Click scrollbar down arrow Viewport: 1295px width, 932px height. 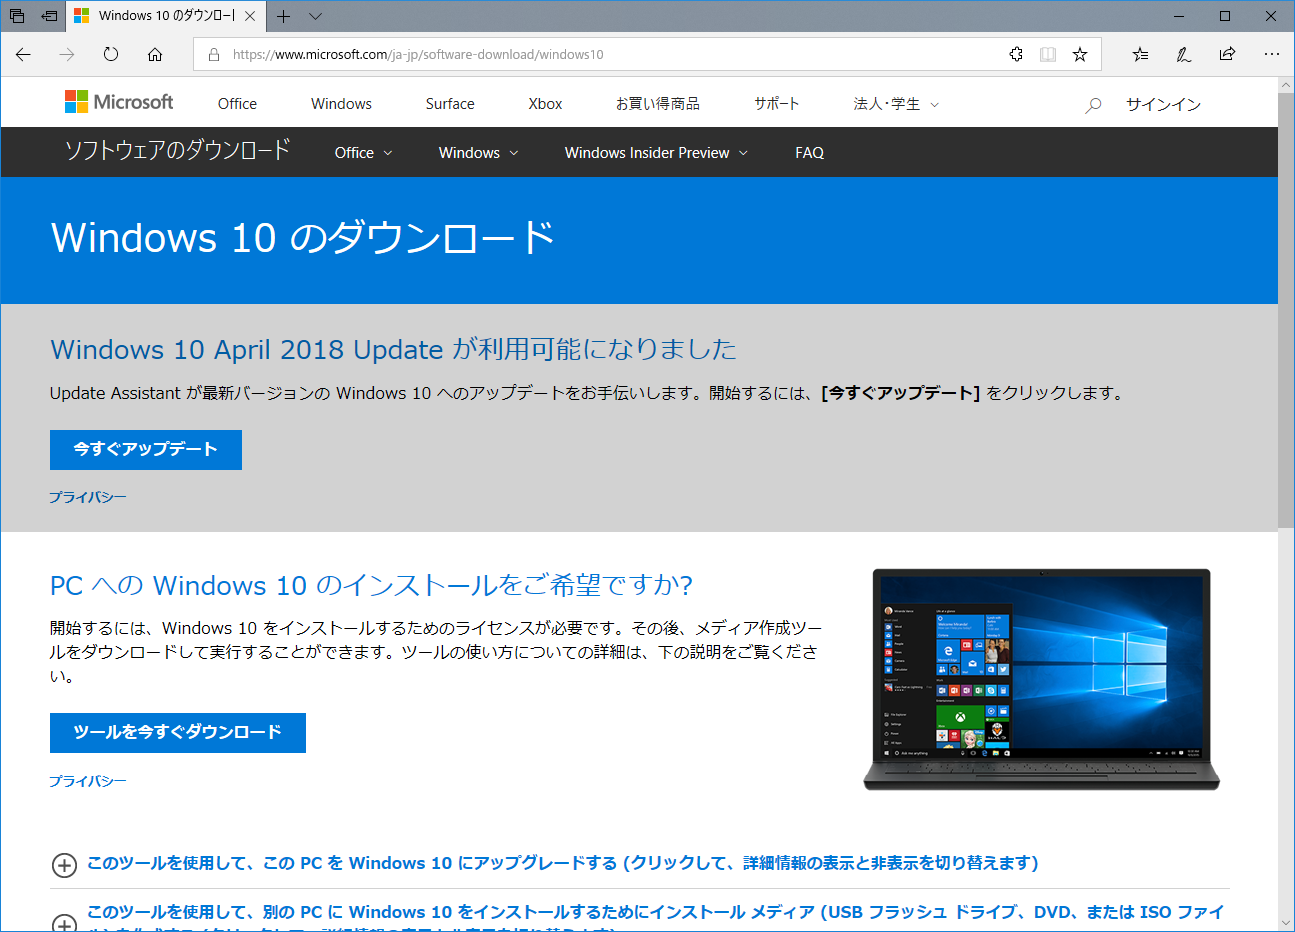tap(1286, 923)
